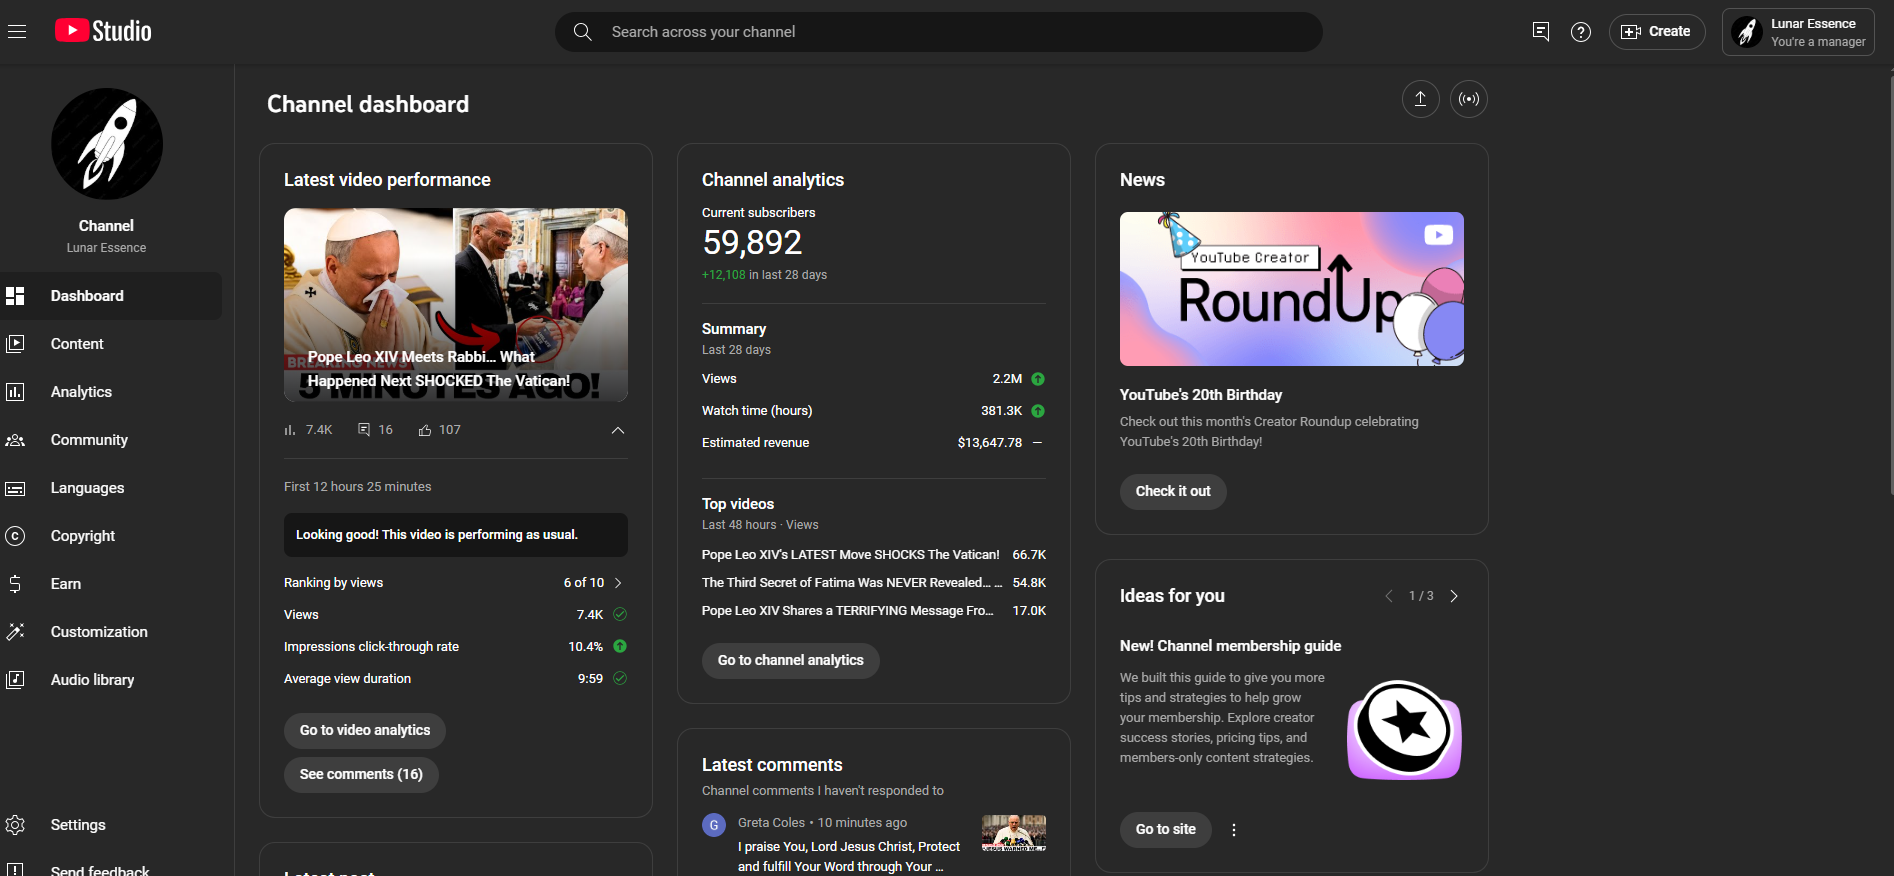
Task: Open the hamburger navigation menu
Action: coord(16,32)
